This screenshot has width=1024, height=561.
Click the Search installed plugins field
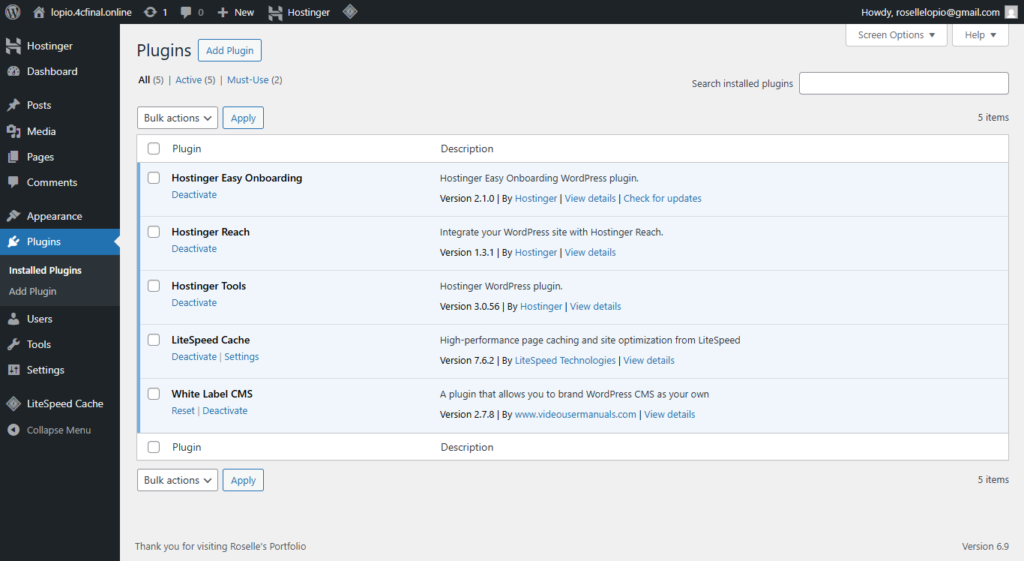click(903, 84)
